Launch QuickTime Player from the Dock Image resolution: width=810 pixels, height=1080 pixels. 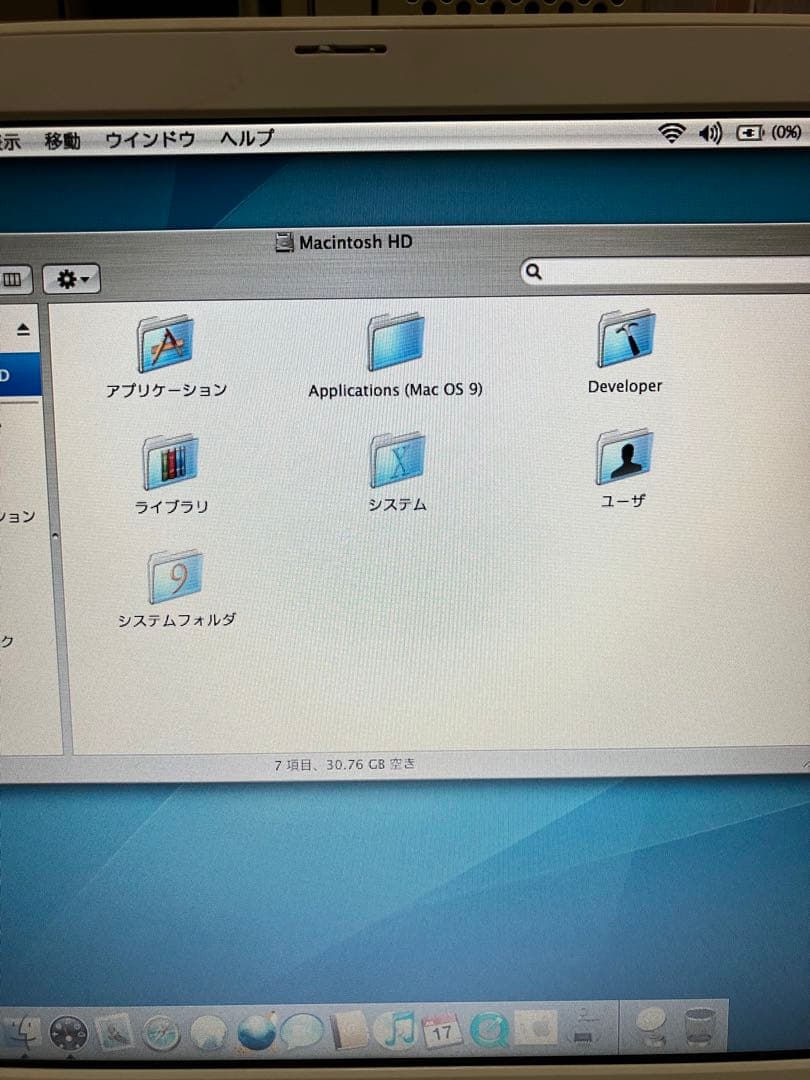coord(489,1030)
